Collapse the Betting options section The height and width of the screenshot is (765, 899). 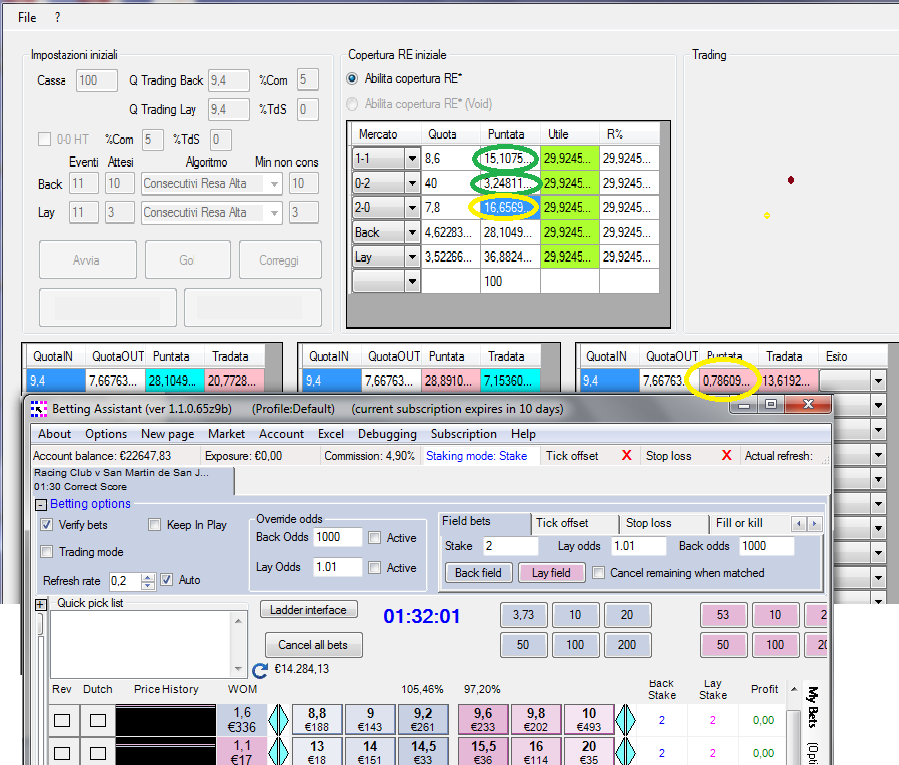40,505
